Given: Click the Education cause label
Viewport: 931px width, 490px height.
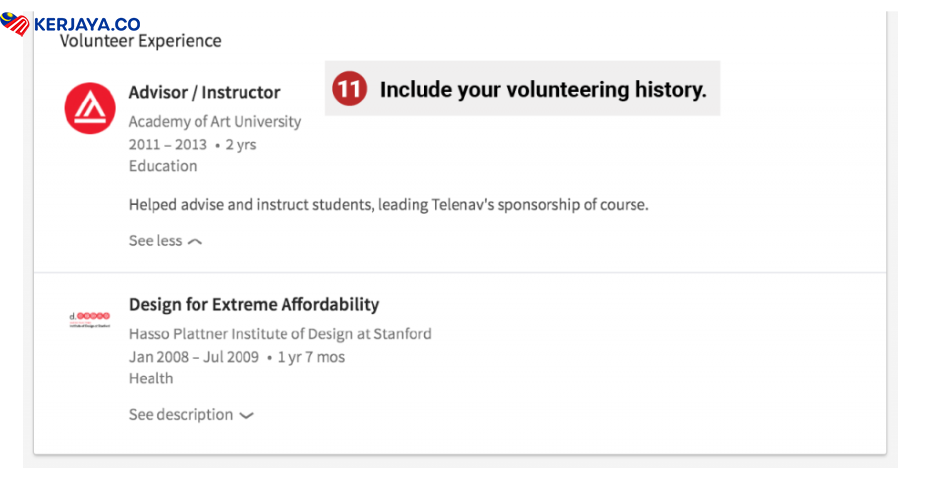Looking at the screenshot, I should click(x=163, y=166).
